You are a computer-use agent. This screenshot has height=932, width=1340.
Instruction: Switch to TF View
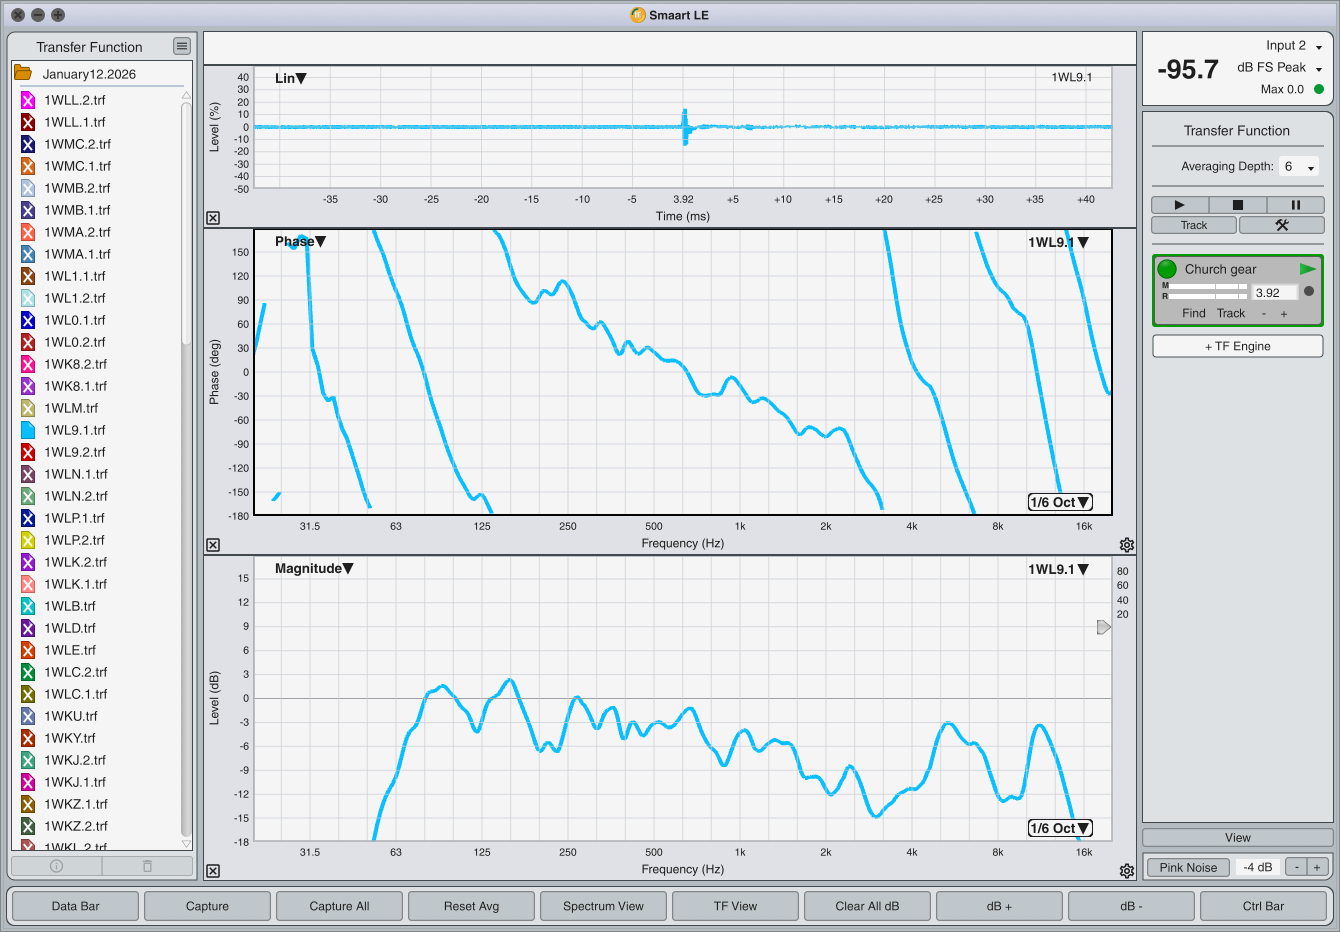(735, 906)
